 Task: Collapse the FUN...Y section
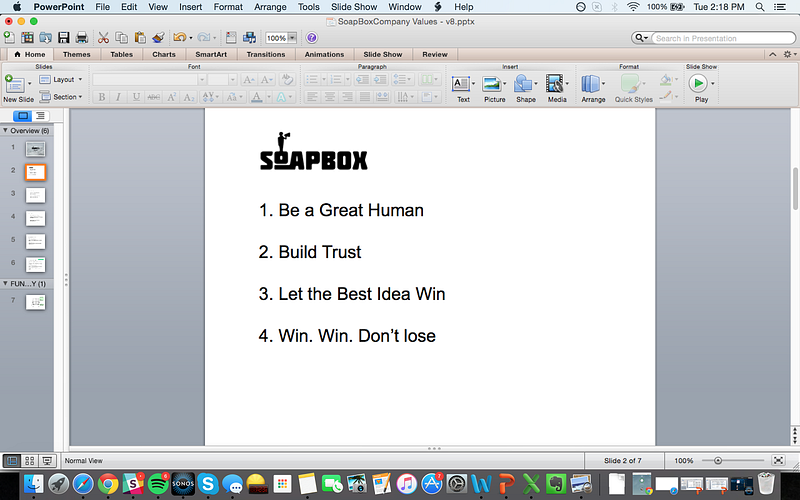click(5, 283)
